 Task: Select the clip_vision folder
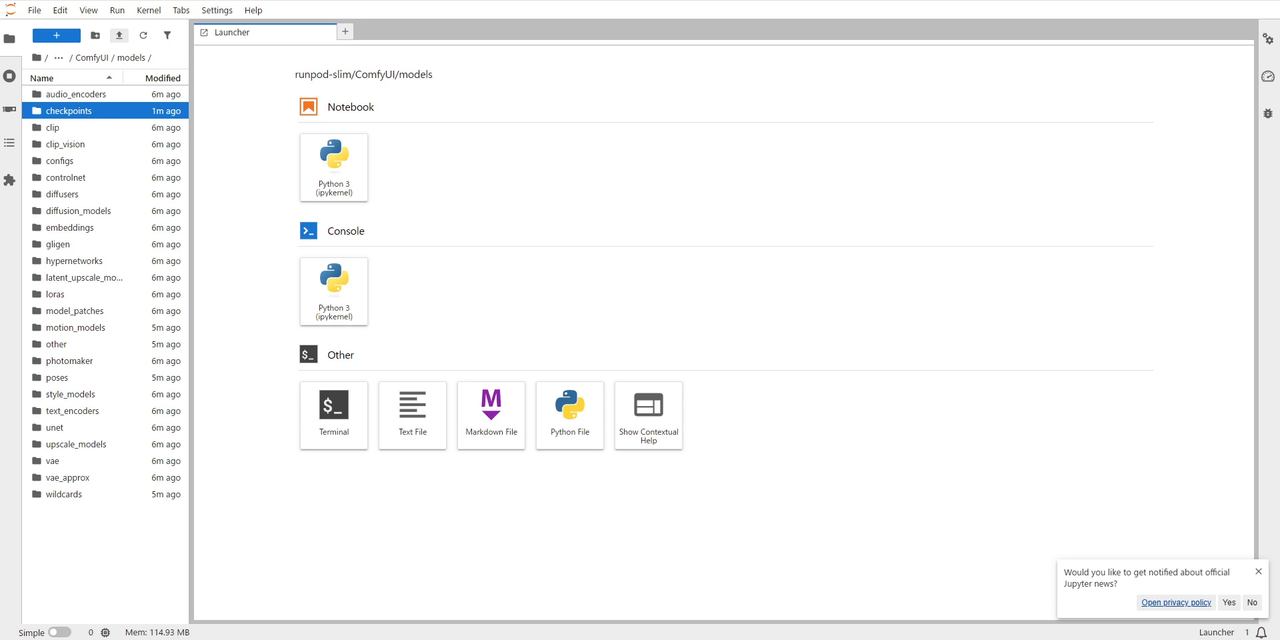click(x=105, y=144)
